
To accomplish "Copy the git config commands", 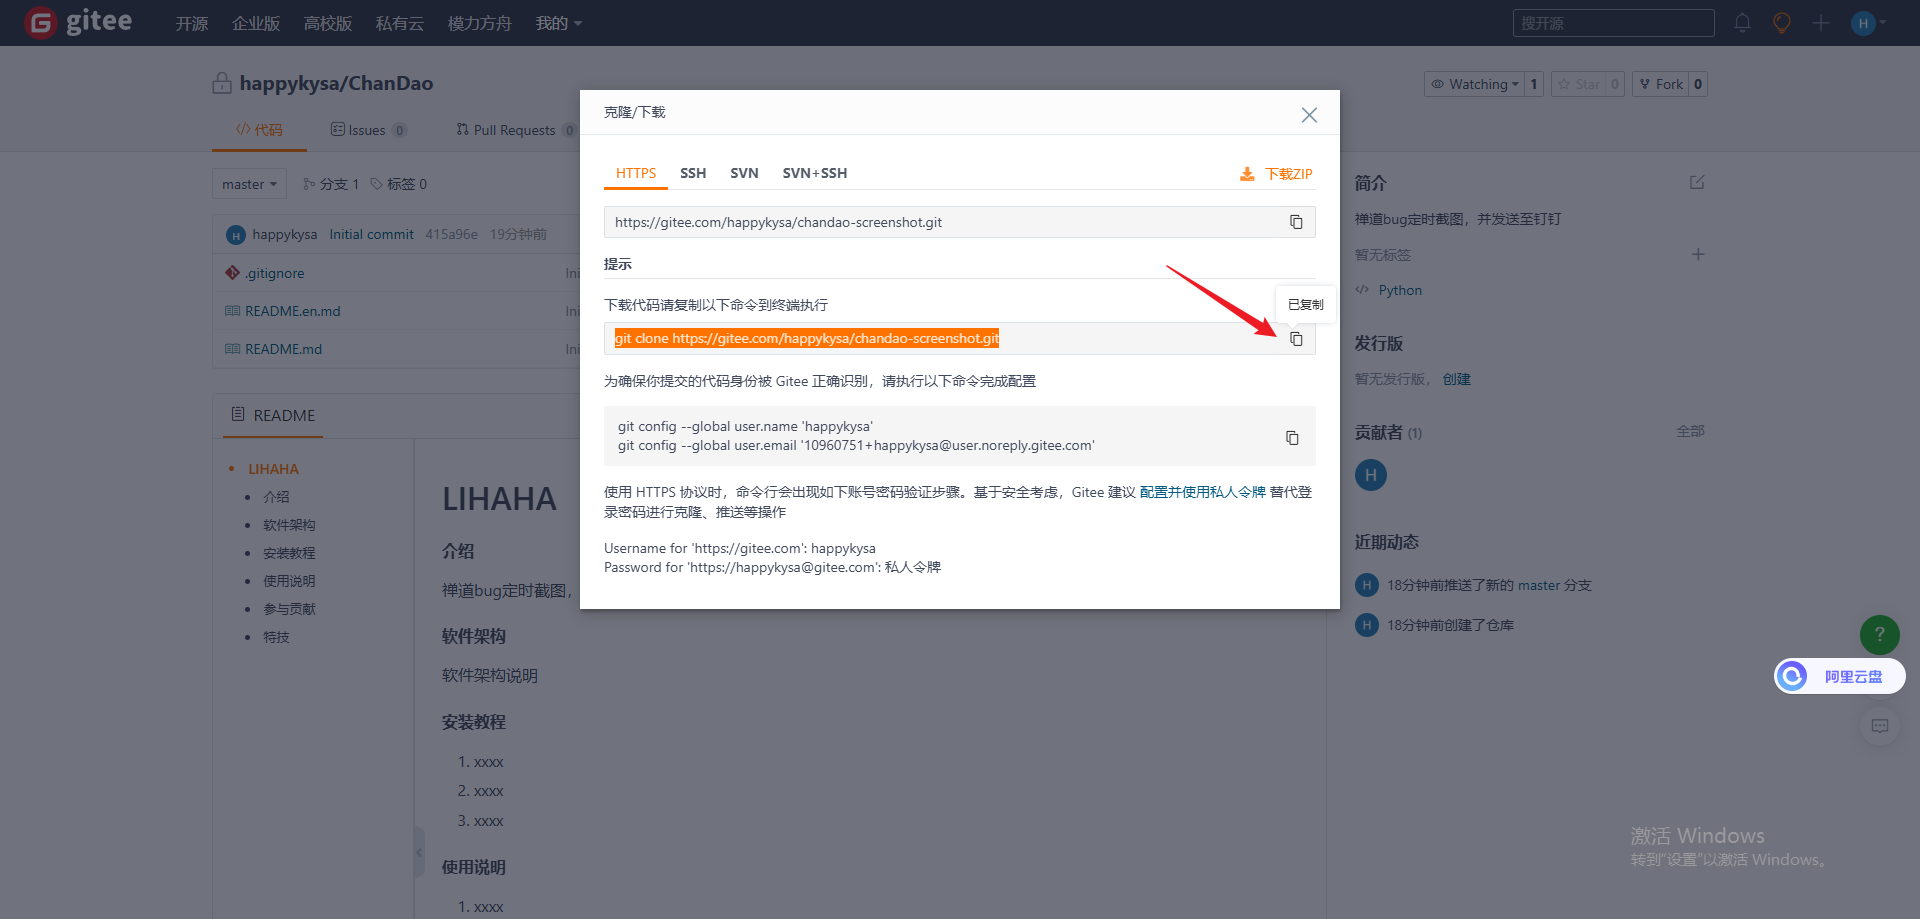I will coord(1292,438).
